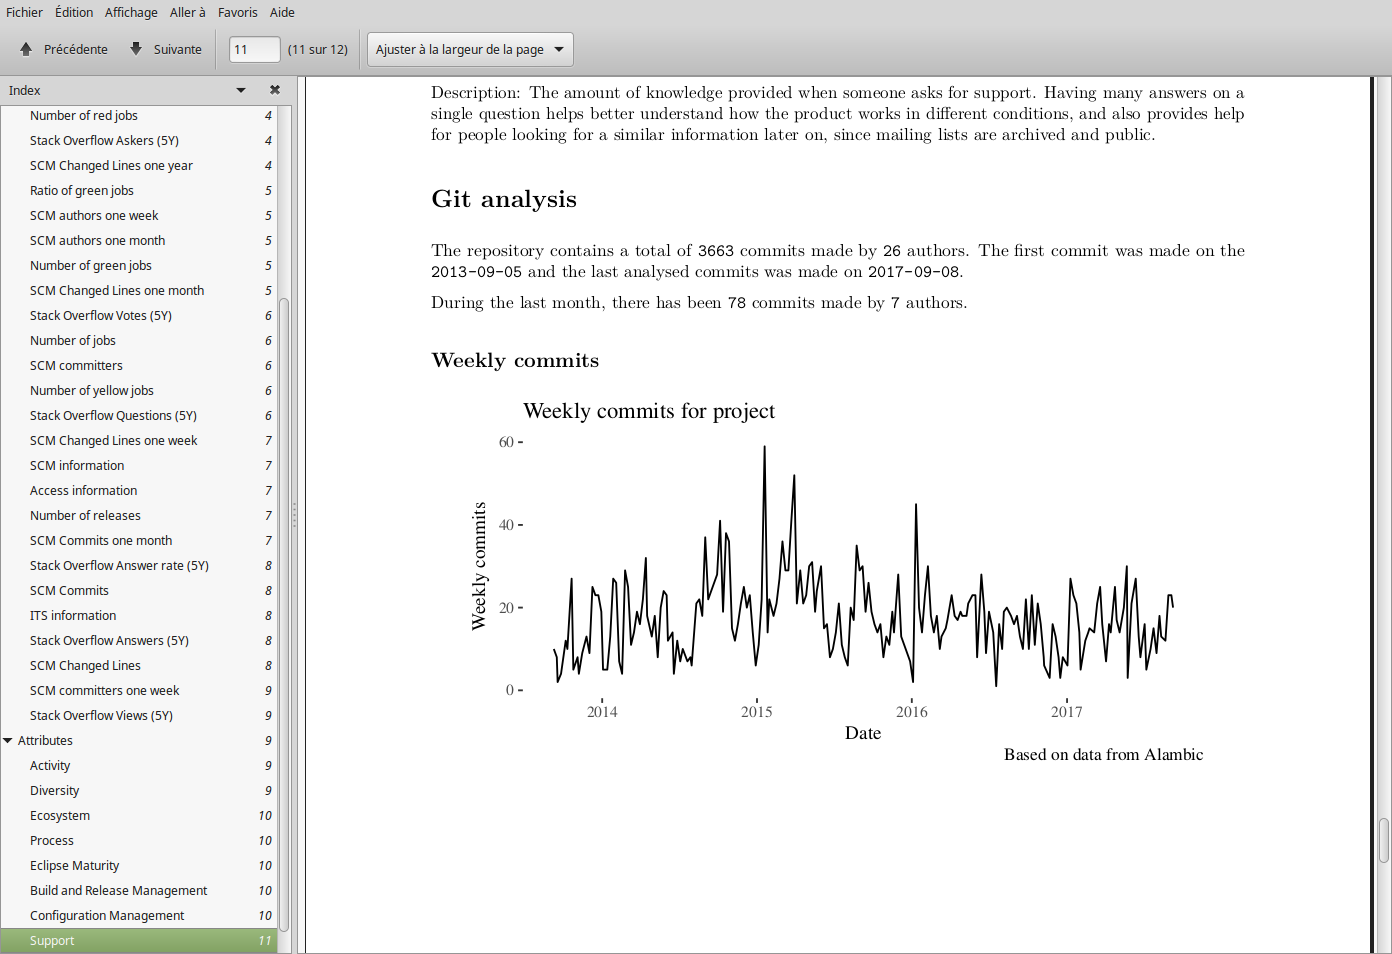Screen dimensions: 1392x954
Task: Open the Fichier menu
Action: click(24, 12)
